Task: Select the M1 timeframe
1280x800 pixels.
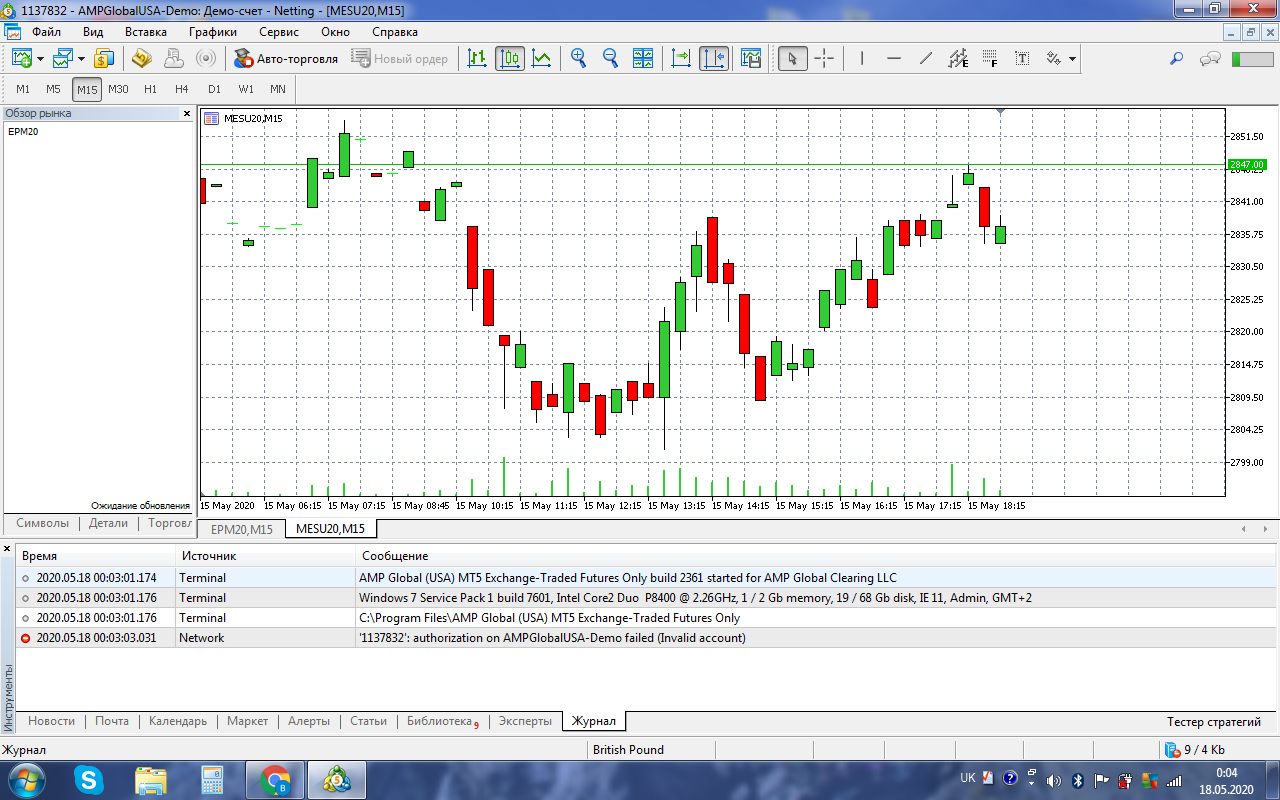Action: (x=23, y=89)
